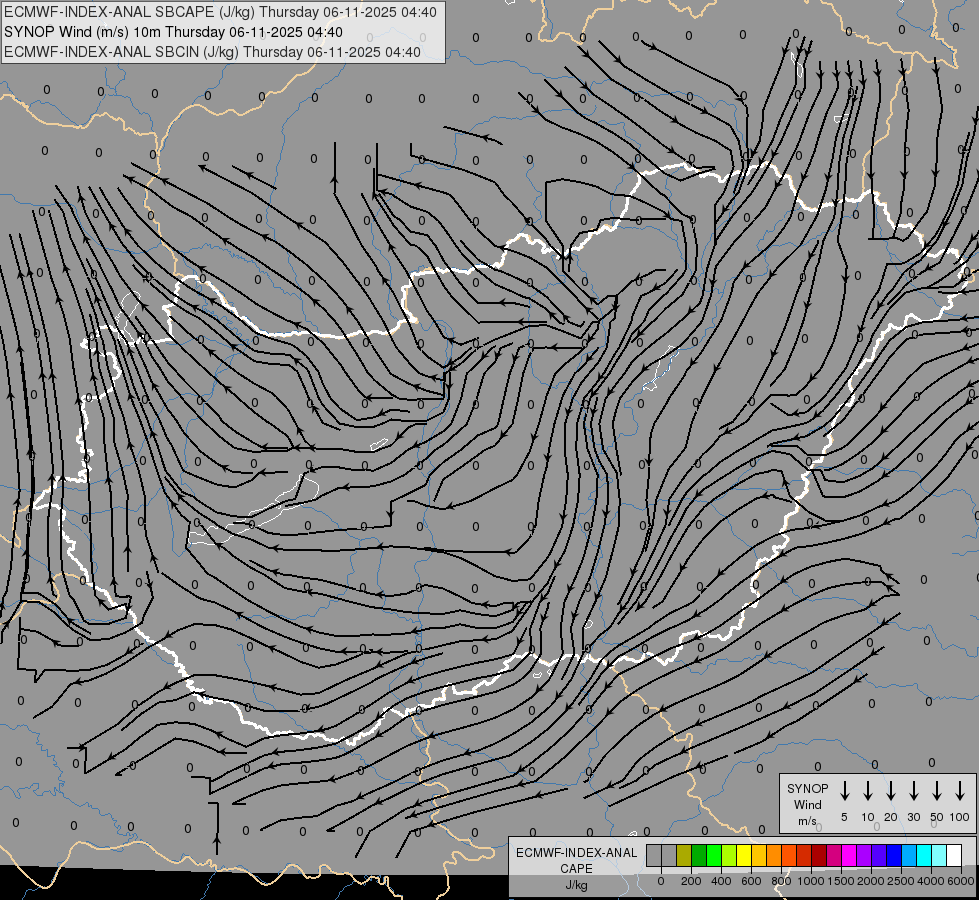Pick the yellow-green CAPE scale swatch
Image resolution: width=979 pixels, height=900 pixels.
tap(729, 855)
